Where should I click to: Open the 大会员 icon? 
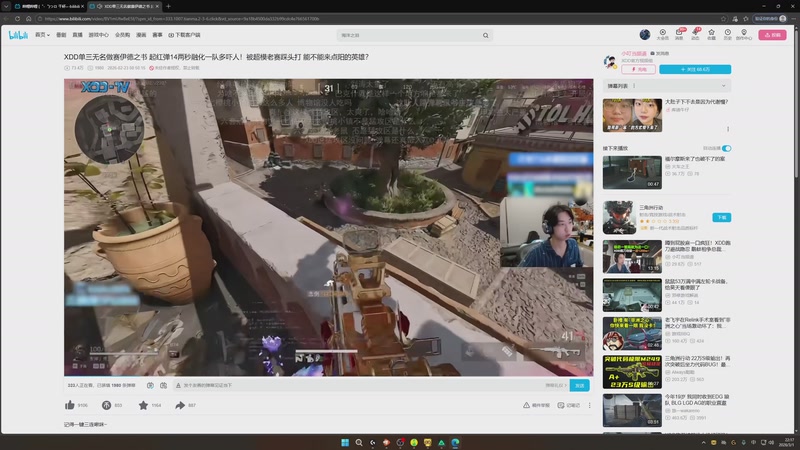662,34
